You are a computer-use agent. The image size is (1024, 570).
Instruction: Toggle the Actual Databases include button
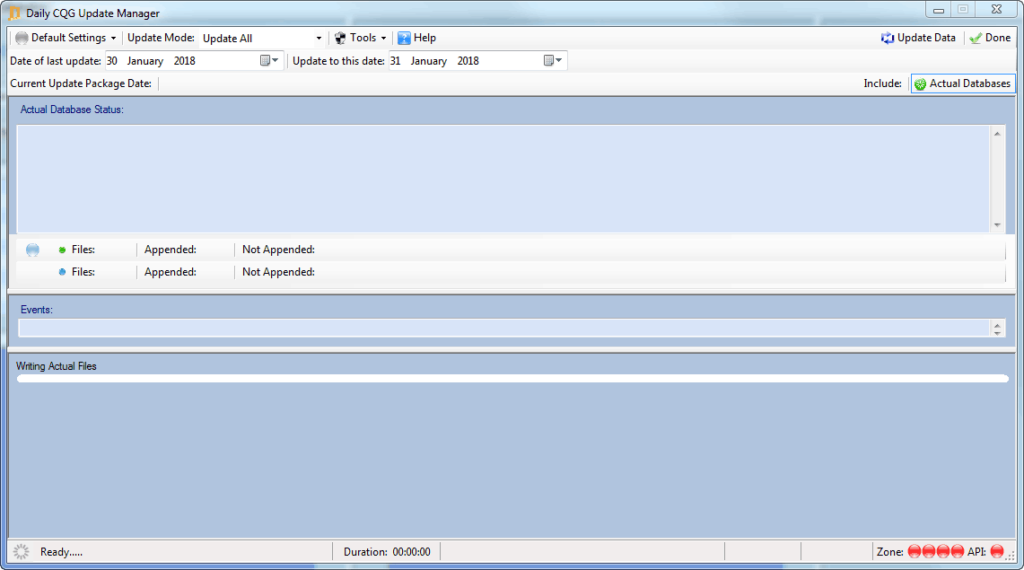click(x=963, y=84)
